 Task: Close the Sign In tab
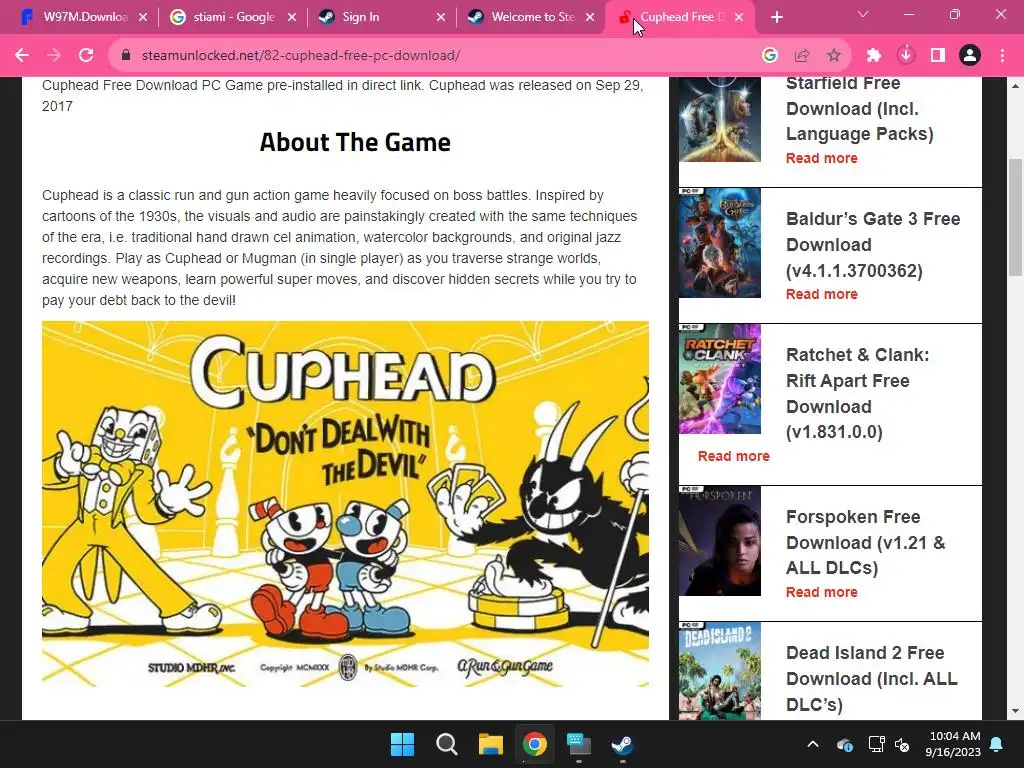pos(441,17)
